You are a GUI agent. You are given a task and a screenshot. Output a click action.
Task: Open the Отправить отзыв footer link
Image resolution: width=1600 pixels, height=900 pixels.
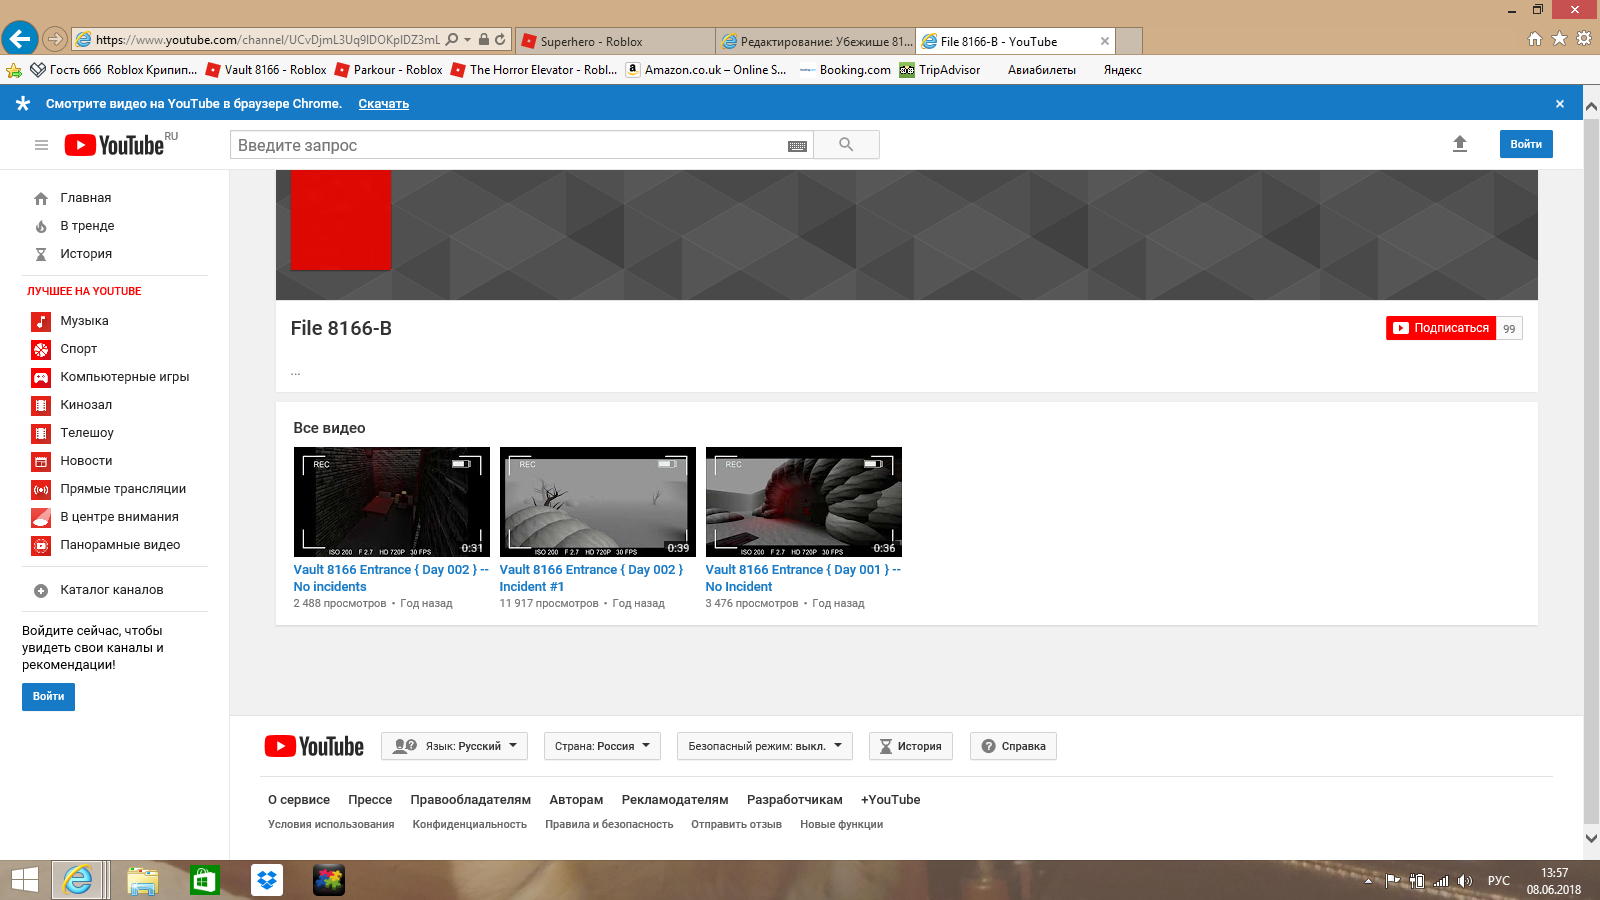click(x=737, y=825)
